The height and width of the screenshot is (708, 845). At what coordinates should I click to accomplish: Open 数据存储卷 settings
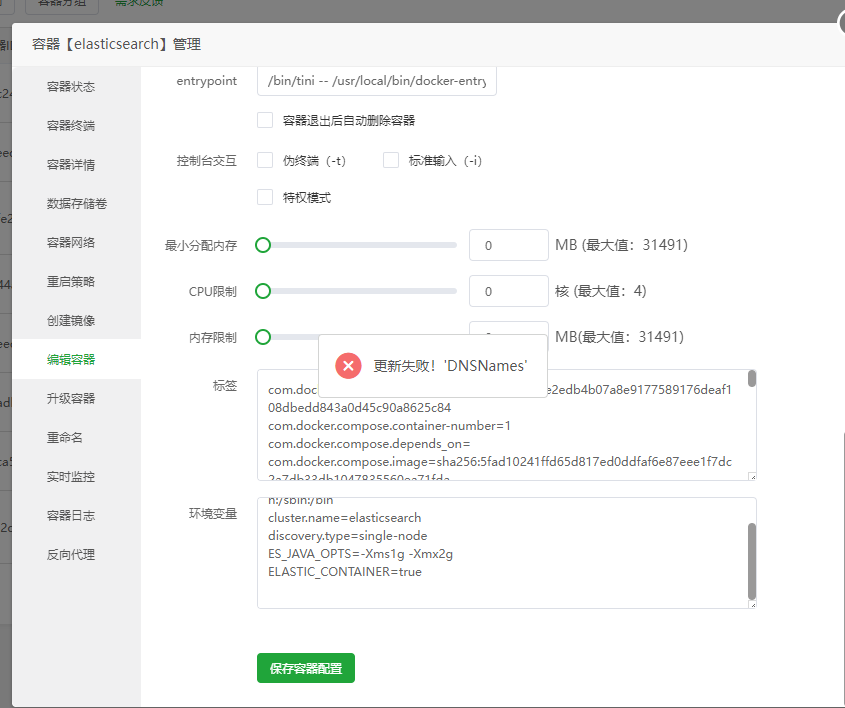pos(77,204)
